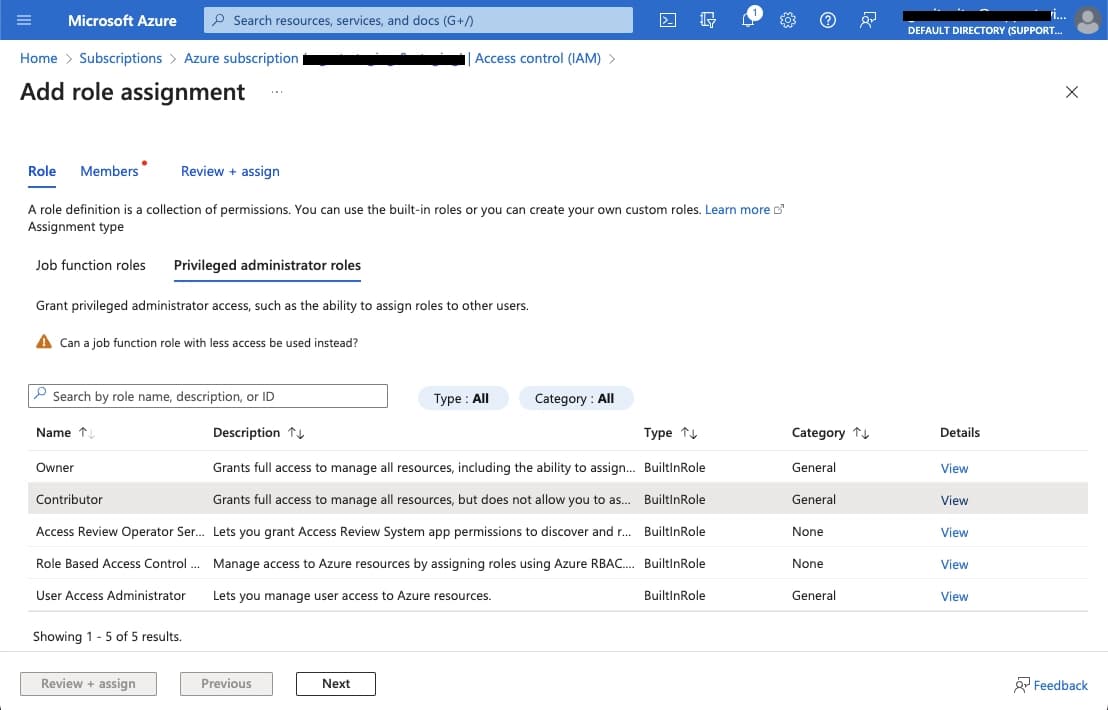Open the Help menu question mark
The height and width of the screenshot is (710, 1108).
tap(827, 20)
